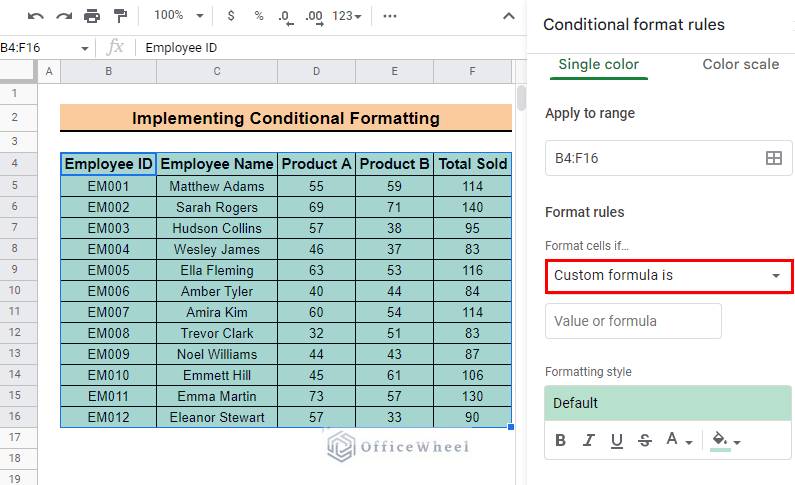Click the Name box showing B4:F16
Viewport: 795px width, 485px height.
pos(40,48)
